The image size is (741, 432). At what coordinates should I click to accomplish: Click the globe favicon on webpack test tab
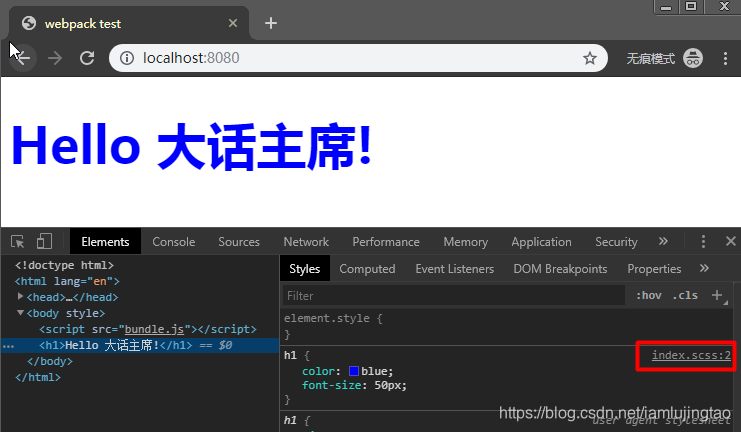coord(29,23)
